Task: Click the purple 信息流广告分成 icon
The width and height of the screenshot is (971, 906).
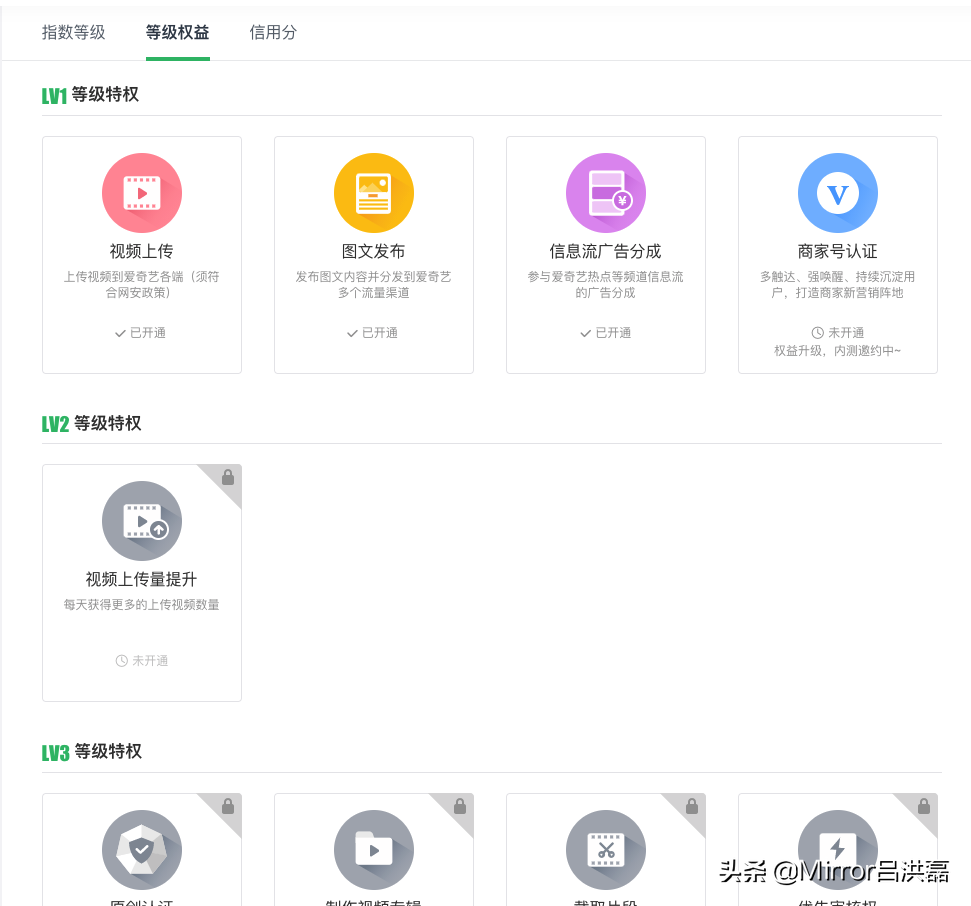Action: (606, 193)
